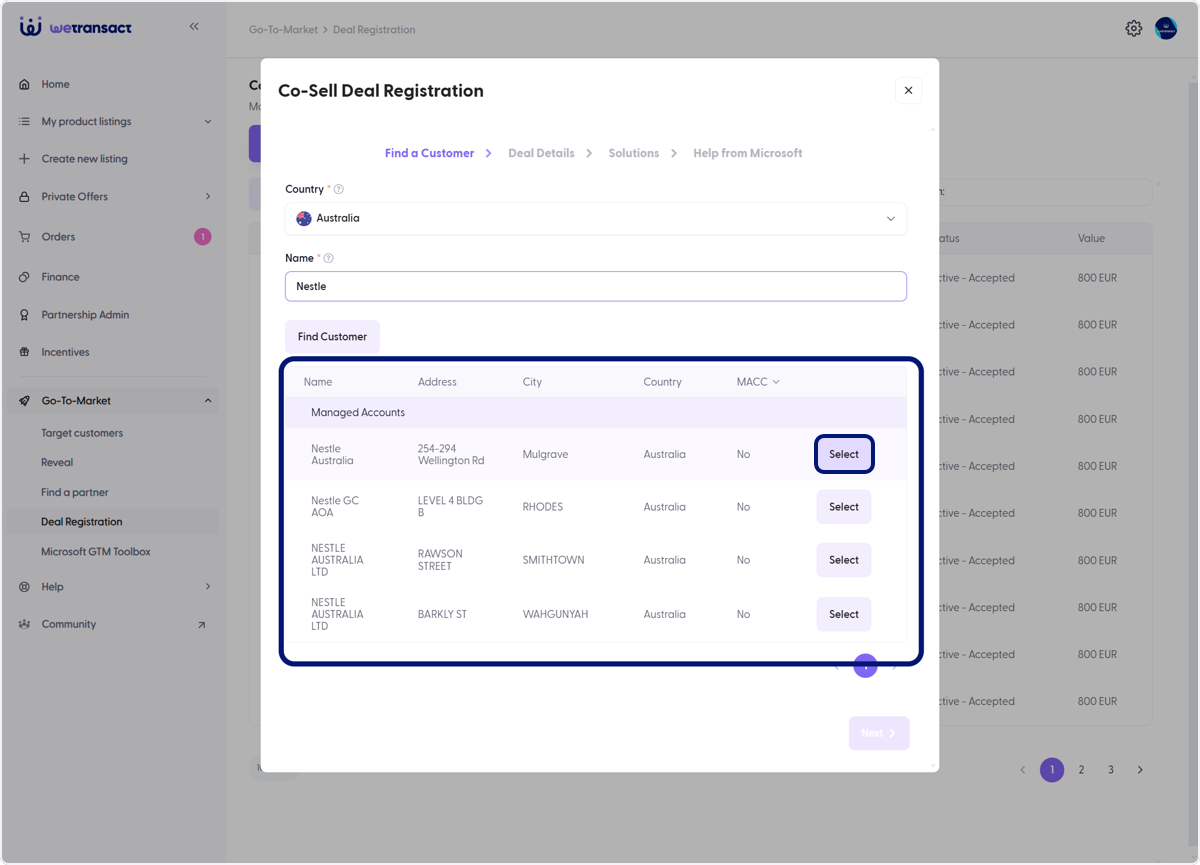The width and height of the screenshot is (1200, 865).
Task: Click the My product listings list icon
Action: (x=25, y=121)
